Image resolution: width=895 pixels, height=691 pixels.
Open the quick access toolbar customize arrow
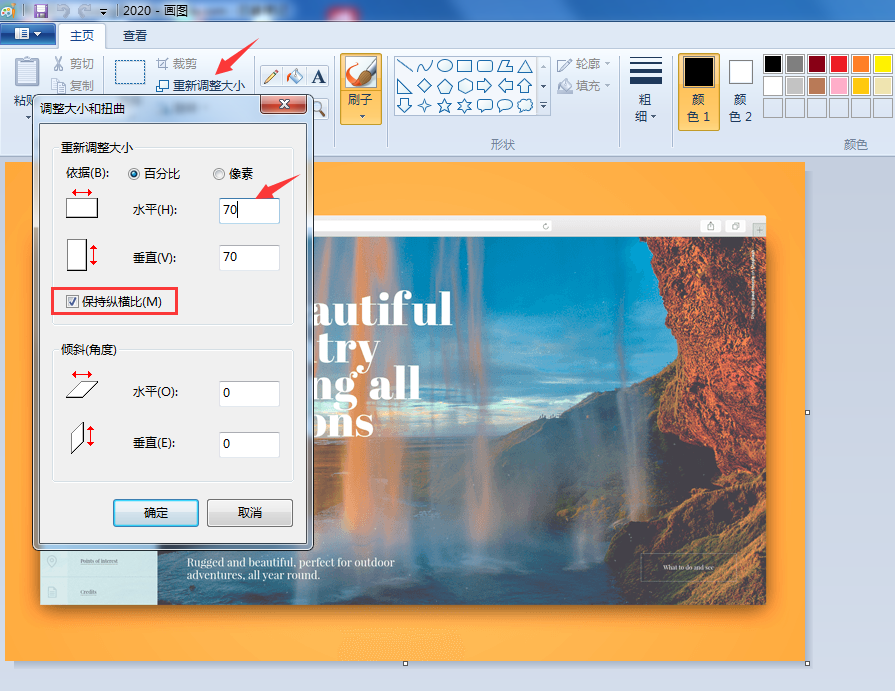[x=103, y=11]
